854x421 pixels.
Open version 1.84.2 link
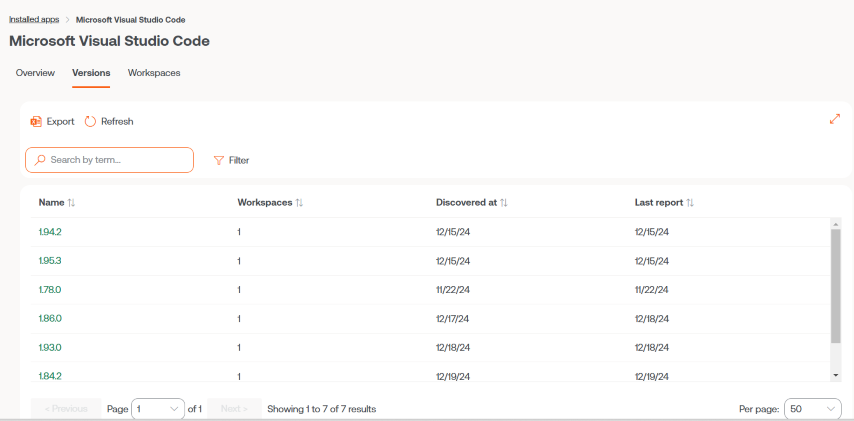pyautogui.click(x=50, y=376)
